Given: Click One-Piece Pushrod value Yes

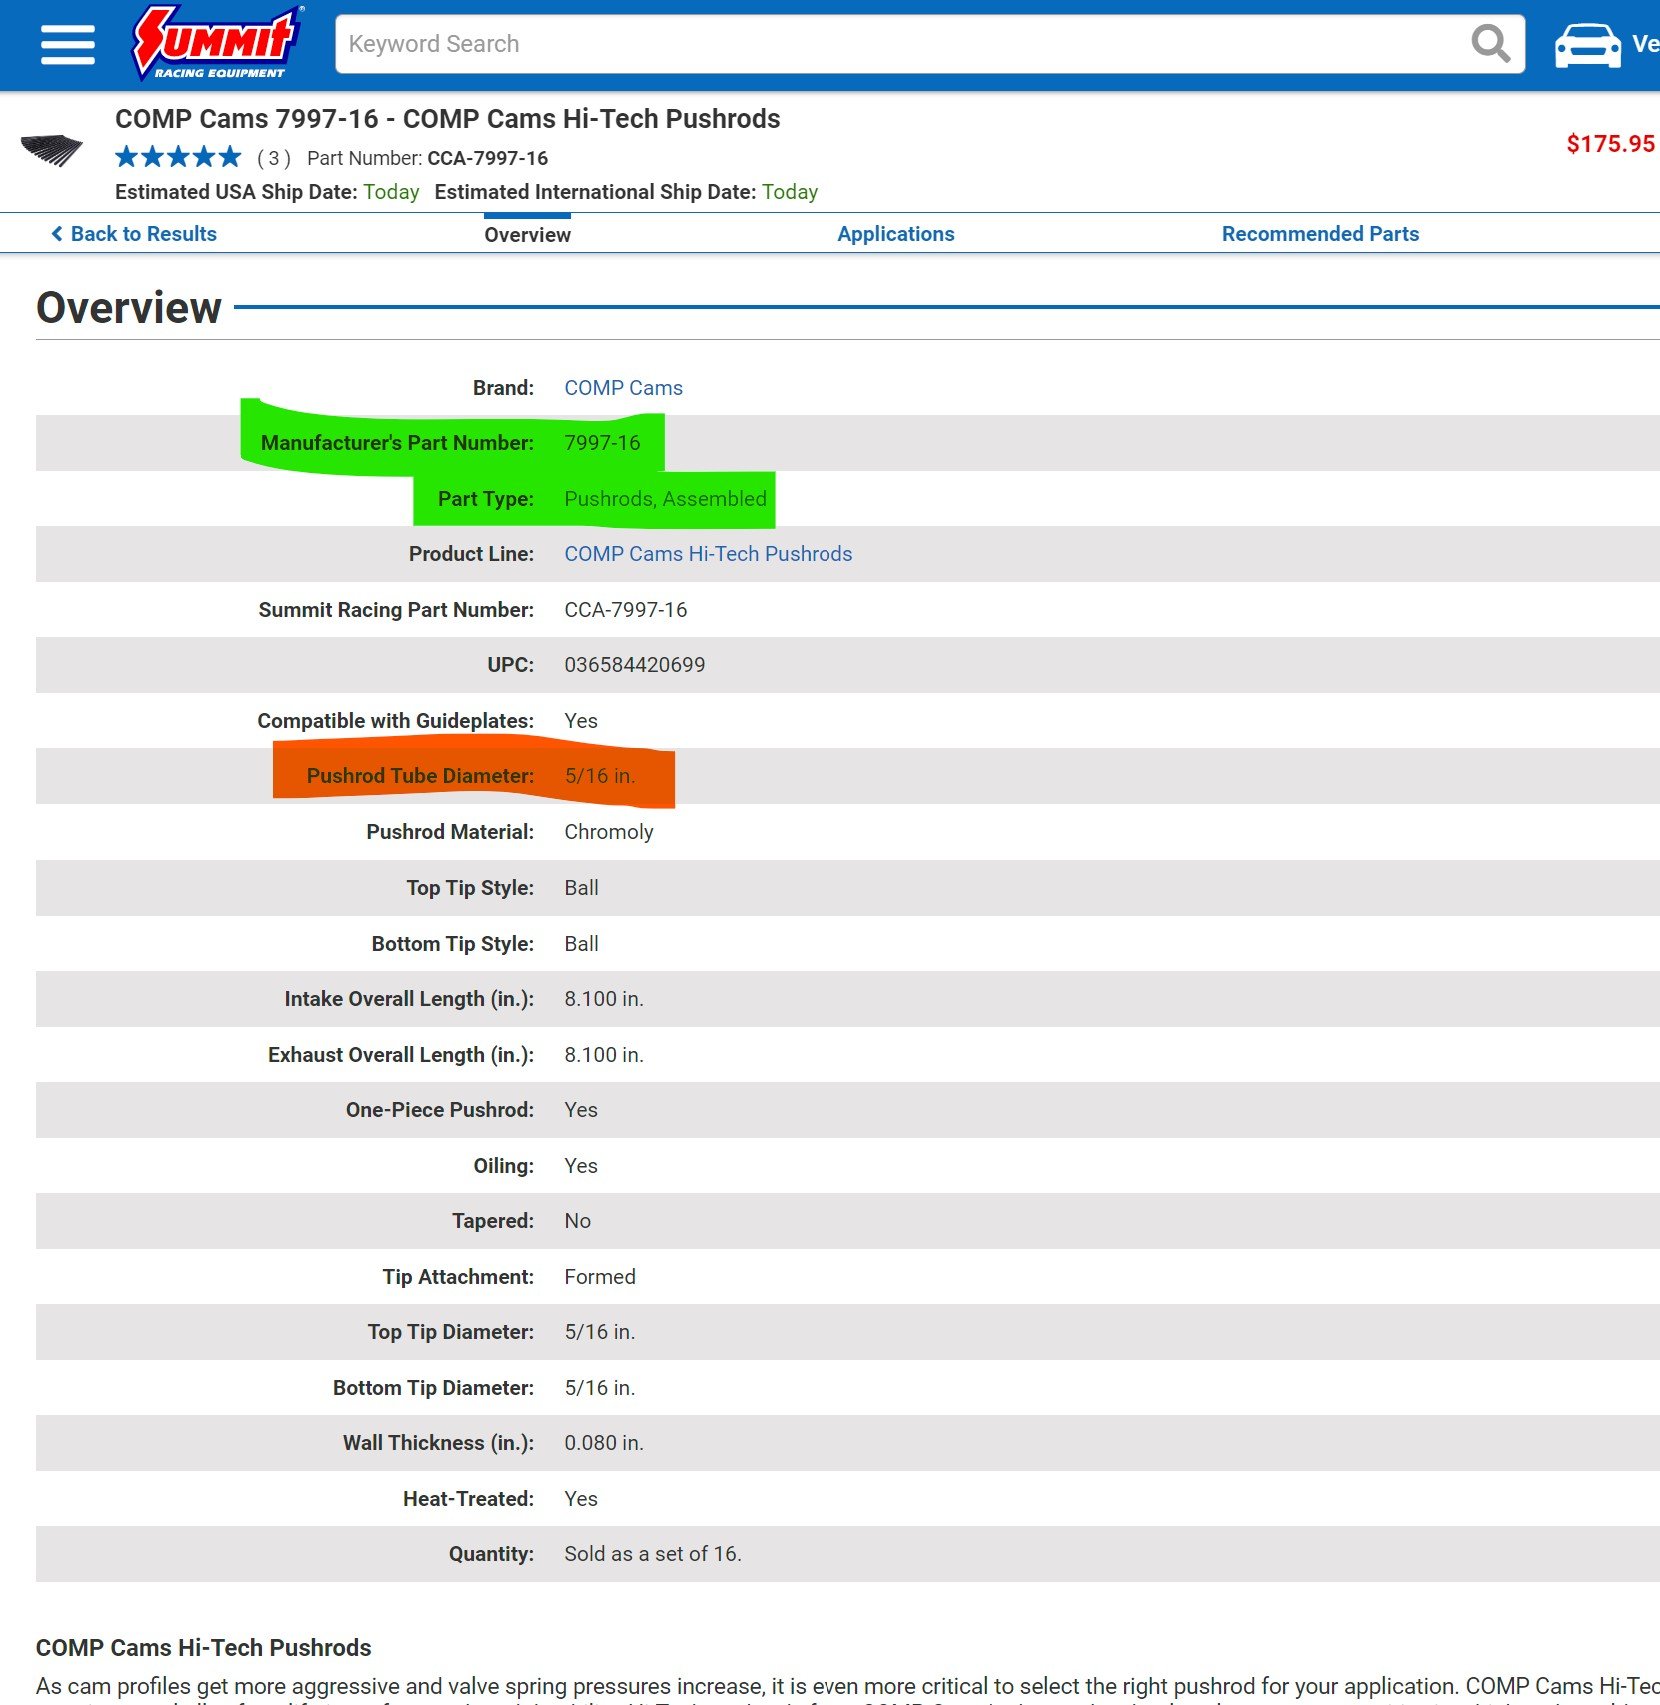Looking at the screenshot, I should [x=580, y=1110].
